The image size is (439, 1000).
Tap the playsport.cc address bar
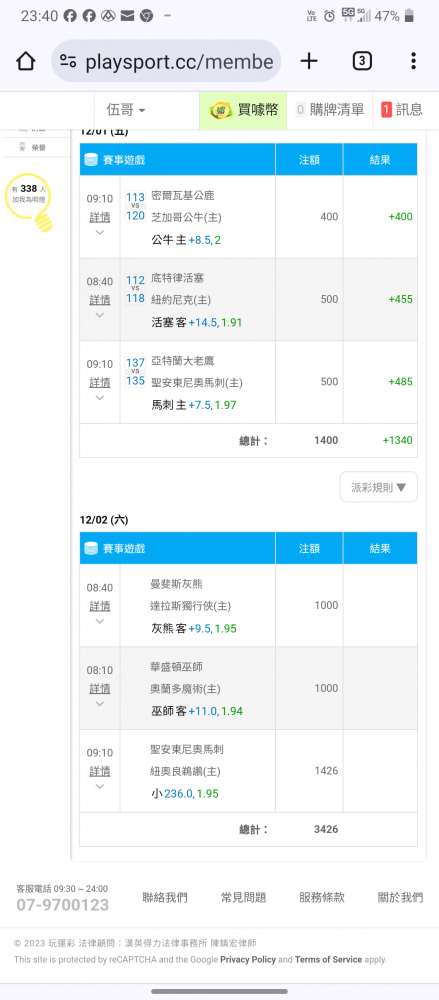point(166,61)
